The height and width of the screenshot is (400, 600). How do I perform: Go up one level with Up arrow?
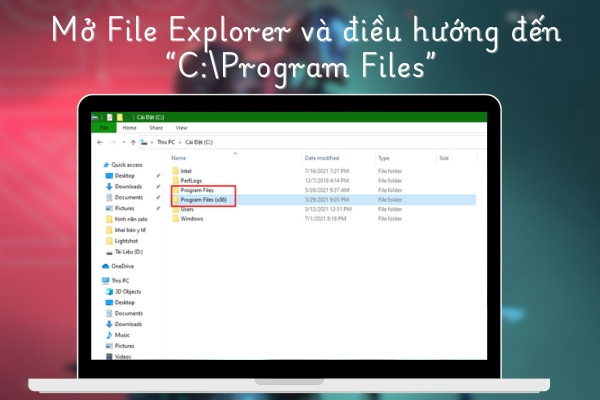pyautogui.click(x=133, y=142)
